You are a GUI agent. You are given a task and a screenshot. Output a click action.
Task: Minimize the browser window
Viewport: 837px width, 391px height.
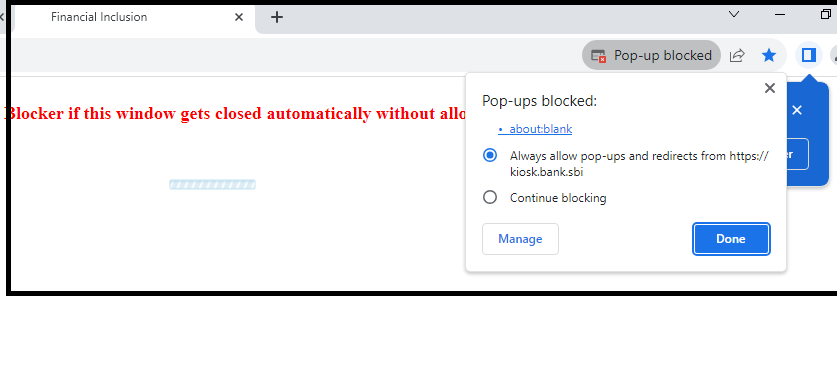point(780,14)
